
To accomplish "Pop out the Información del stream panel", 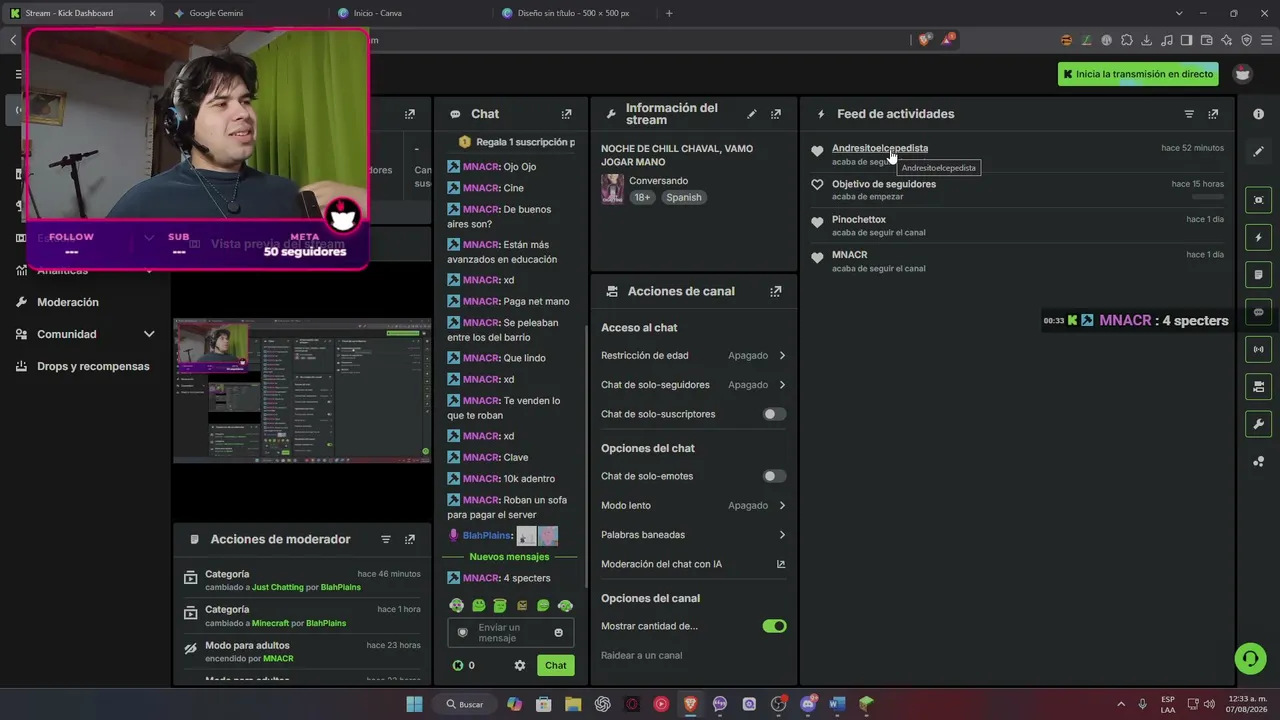I will [x=776, y=114].
